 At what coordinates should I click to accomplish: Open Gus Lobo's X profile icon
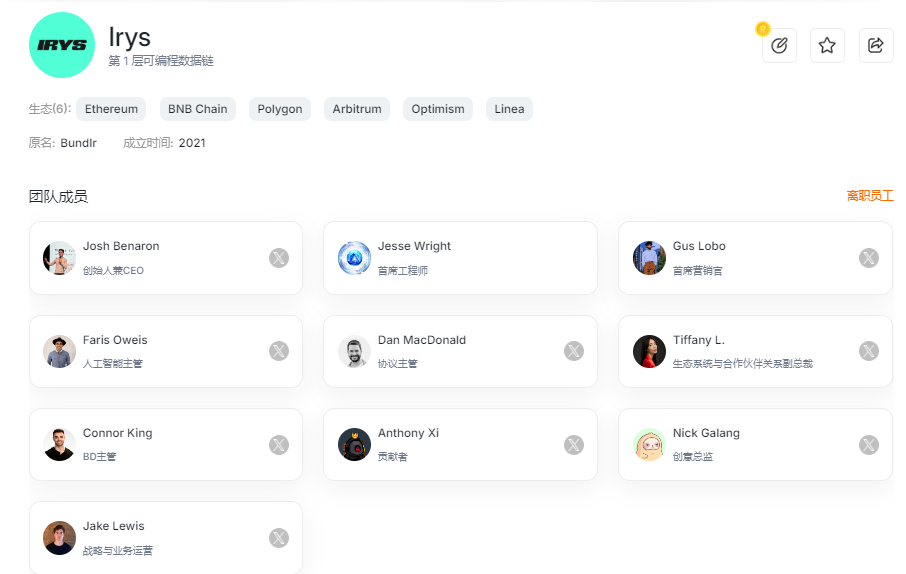(x=869, y=258)
